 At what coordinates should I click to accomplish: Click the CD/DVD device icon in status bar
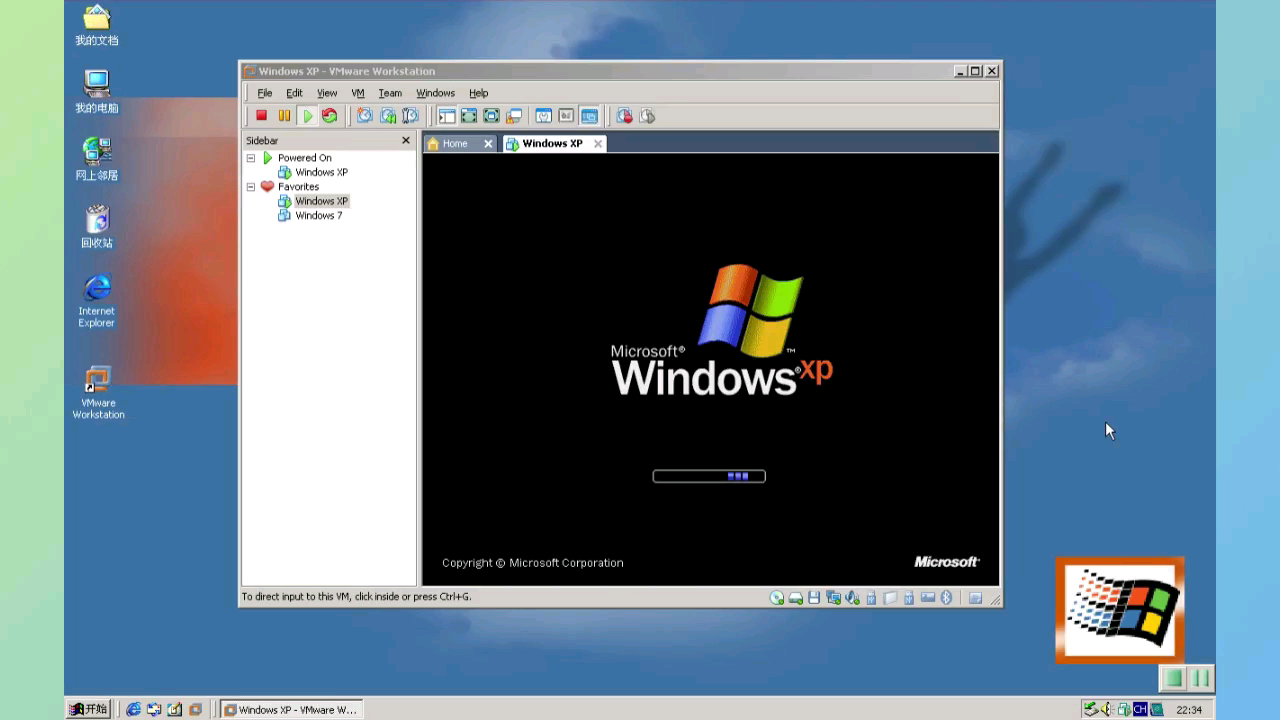pos(777,597)
